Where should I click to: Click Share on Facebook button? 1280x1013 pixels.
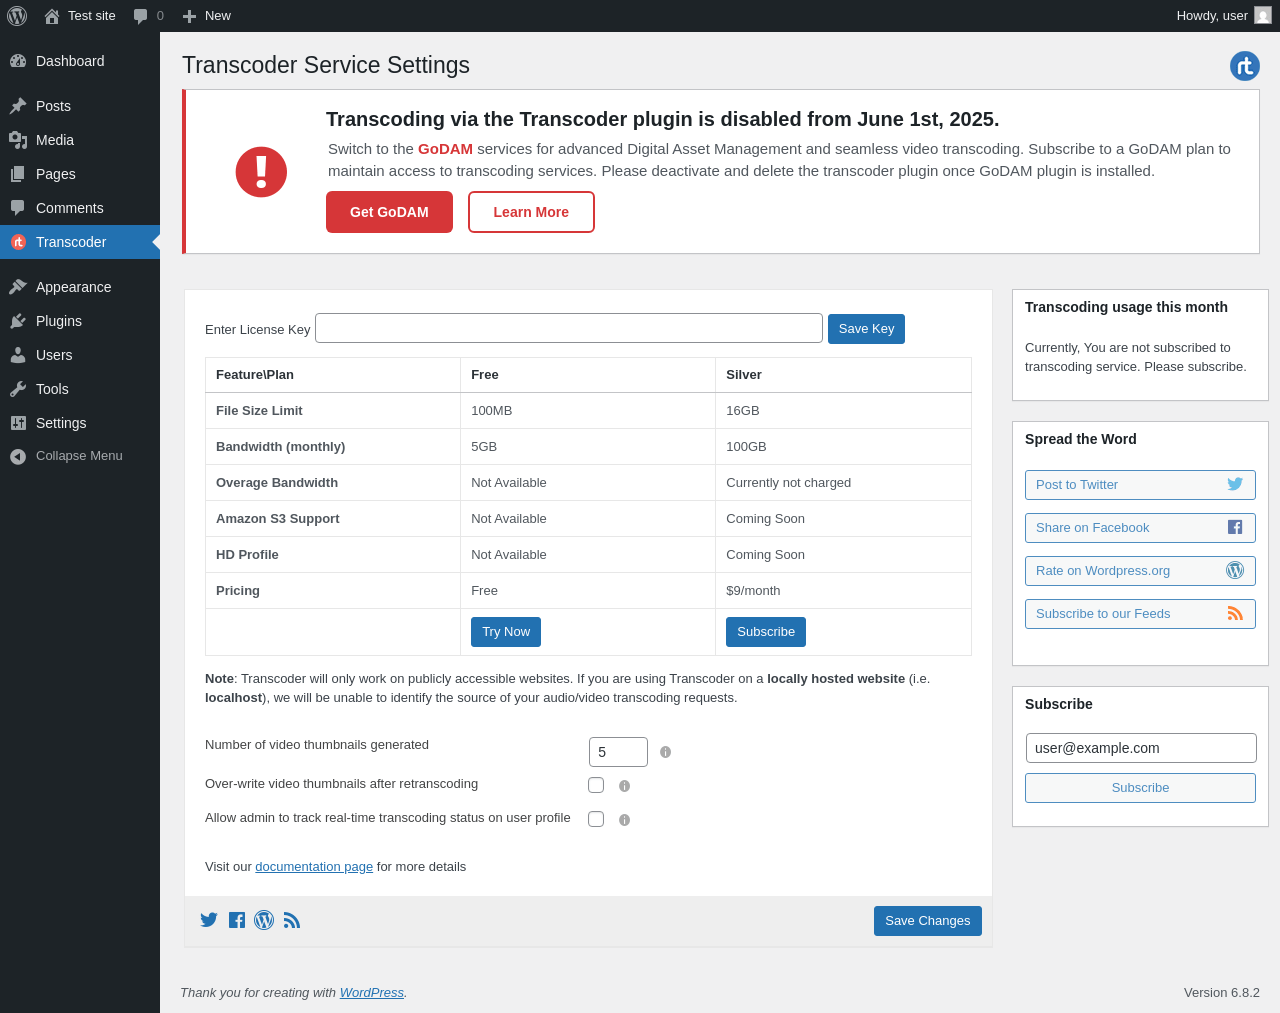click(x=1140, y=528)
